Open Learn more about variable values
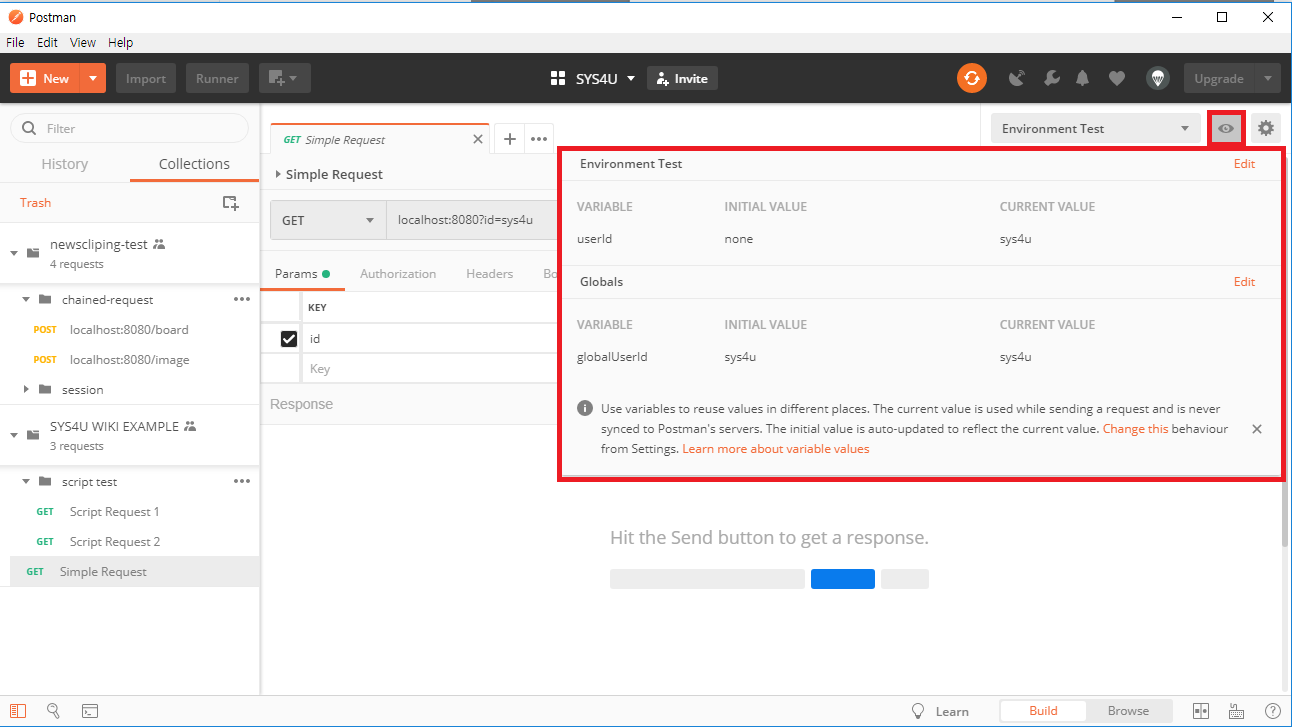 pos(776,449)
